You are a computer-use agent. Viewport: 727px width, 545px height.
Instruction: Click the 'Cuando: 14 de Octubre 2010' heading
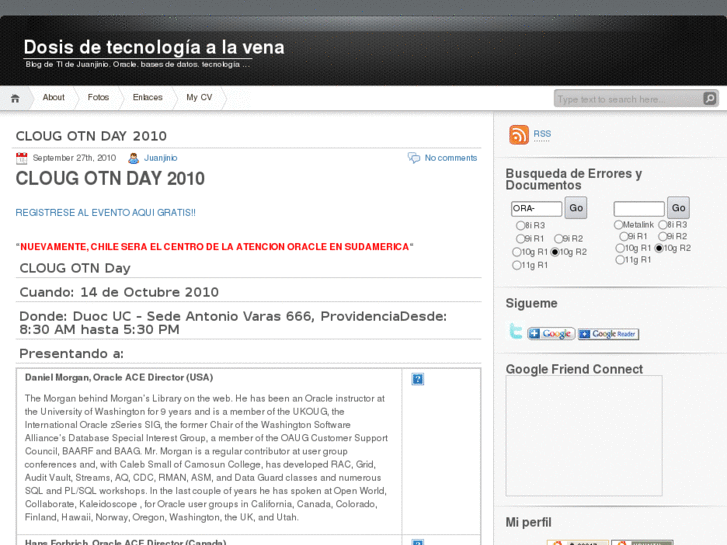[119, 292]
